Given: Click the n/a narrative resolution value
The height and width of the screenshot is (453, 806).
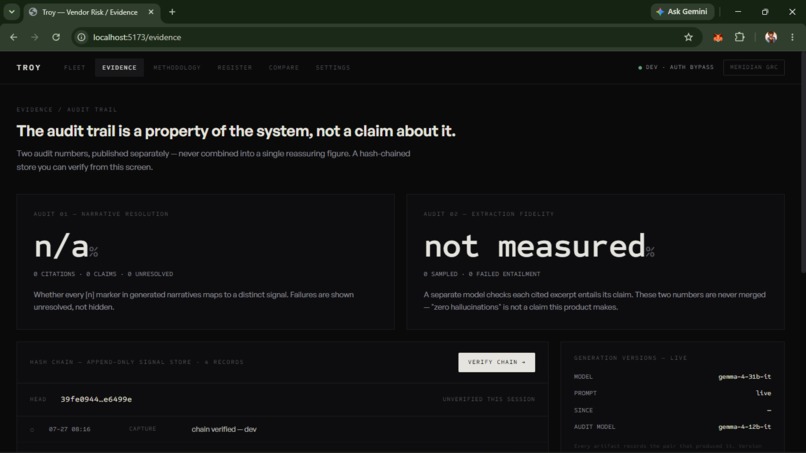Looking at the screenshot, I should 66,247.
